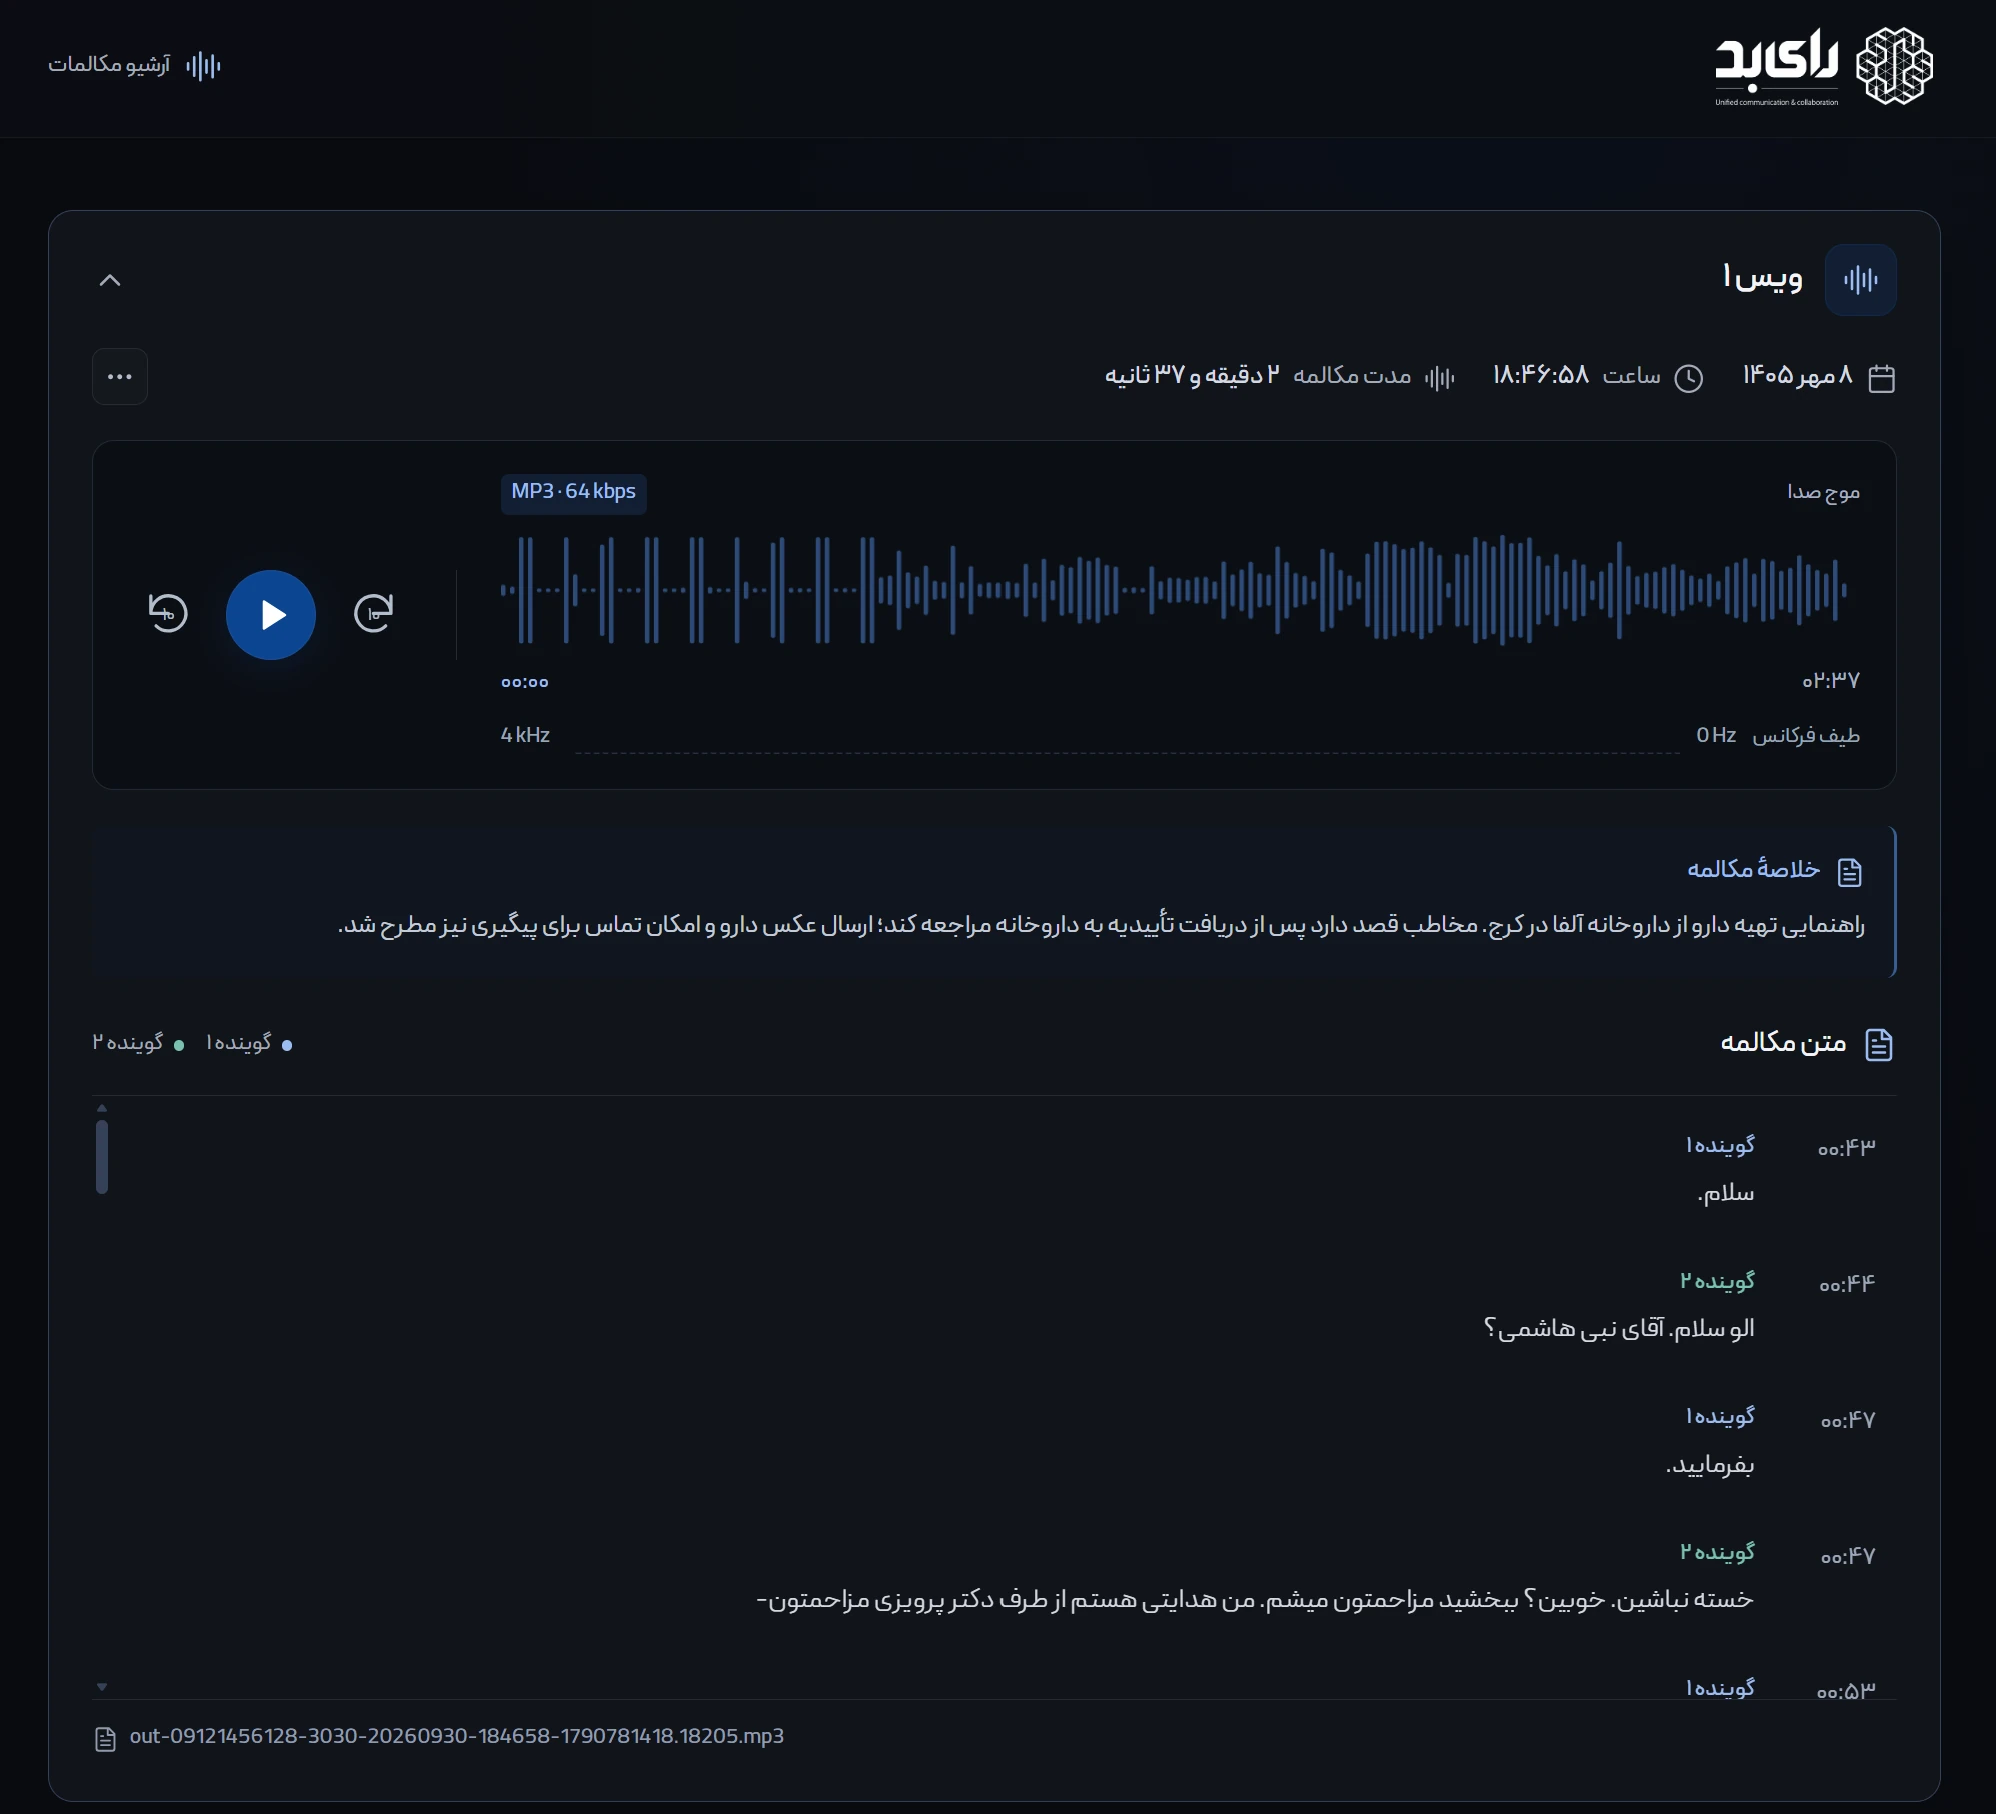1996x1814 pixels.
Task: Play the call recording
Action: click(271, 615)
